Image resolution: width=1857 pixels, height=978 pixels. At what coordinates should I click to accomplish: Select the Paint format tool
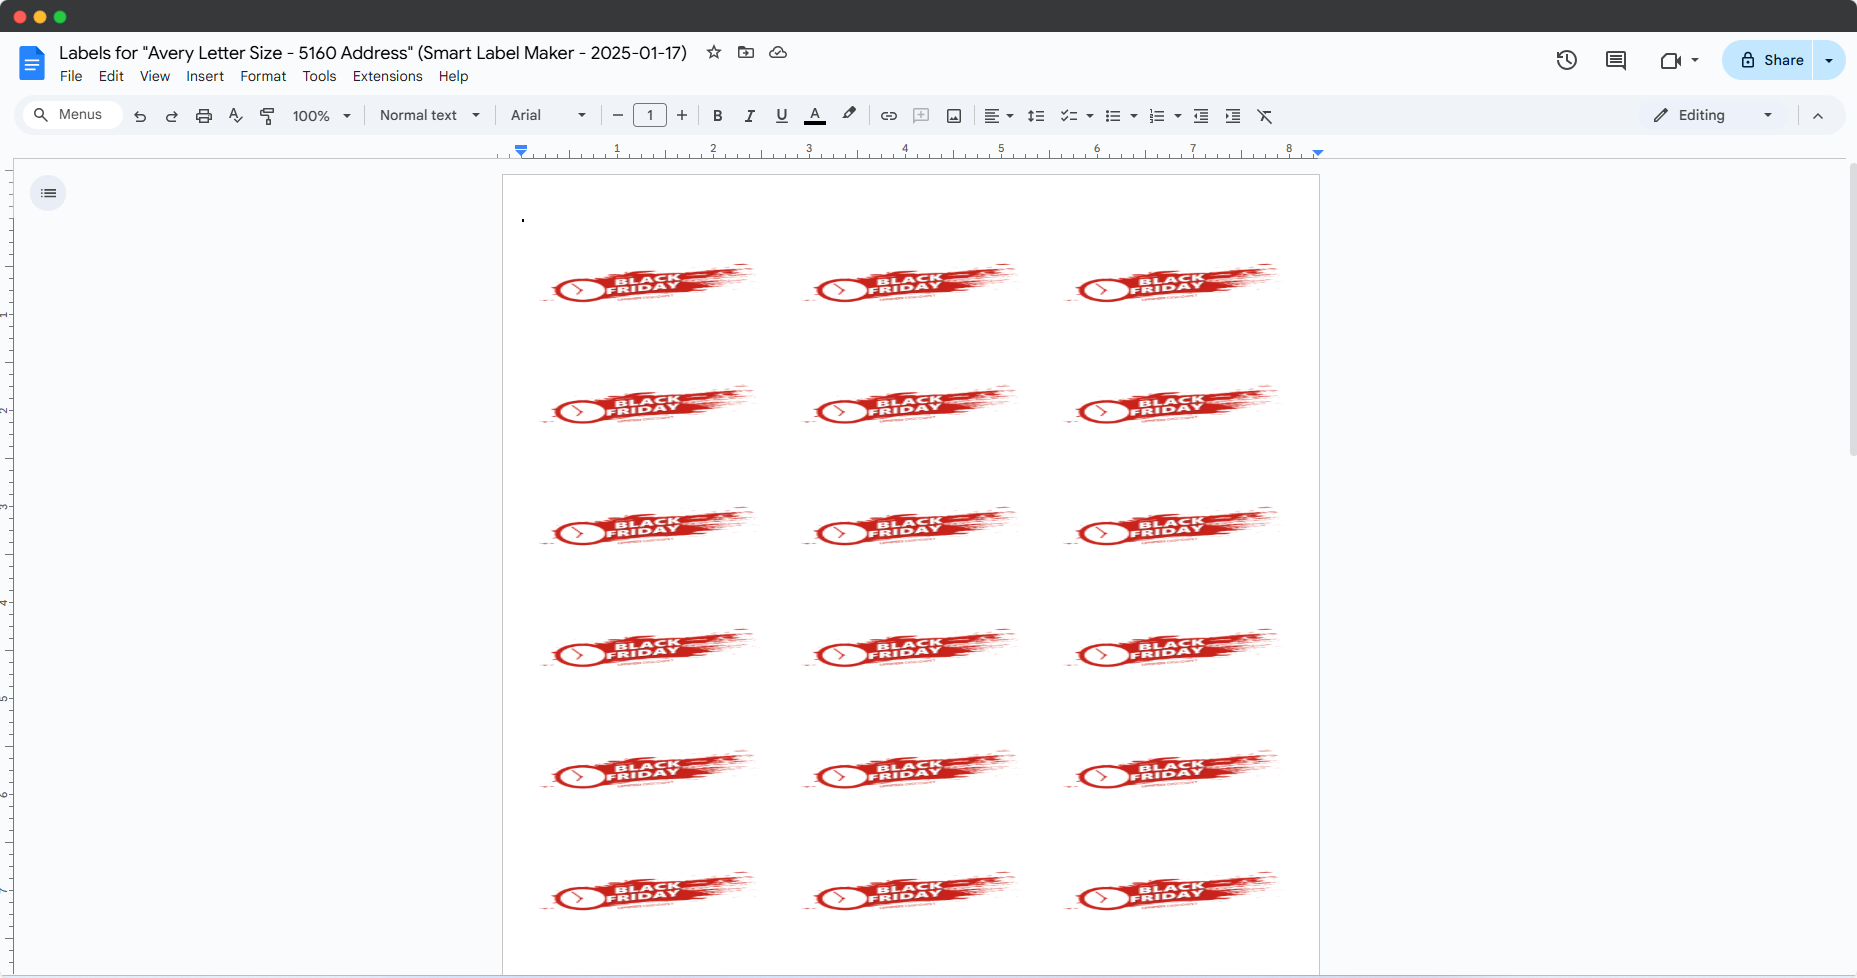tap(267, 116)
